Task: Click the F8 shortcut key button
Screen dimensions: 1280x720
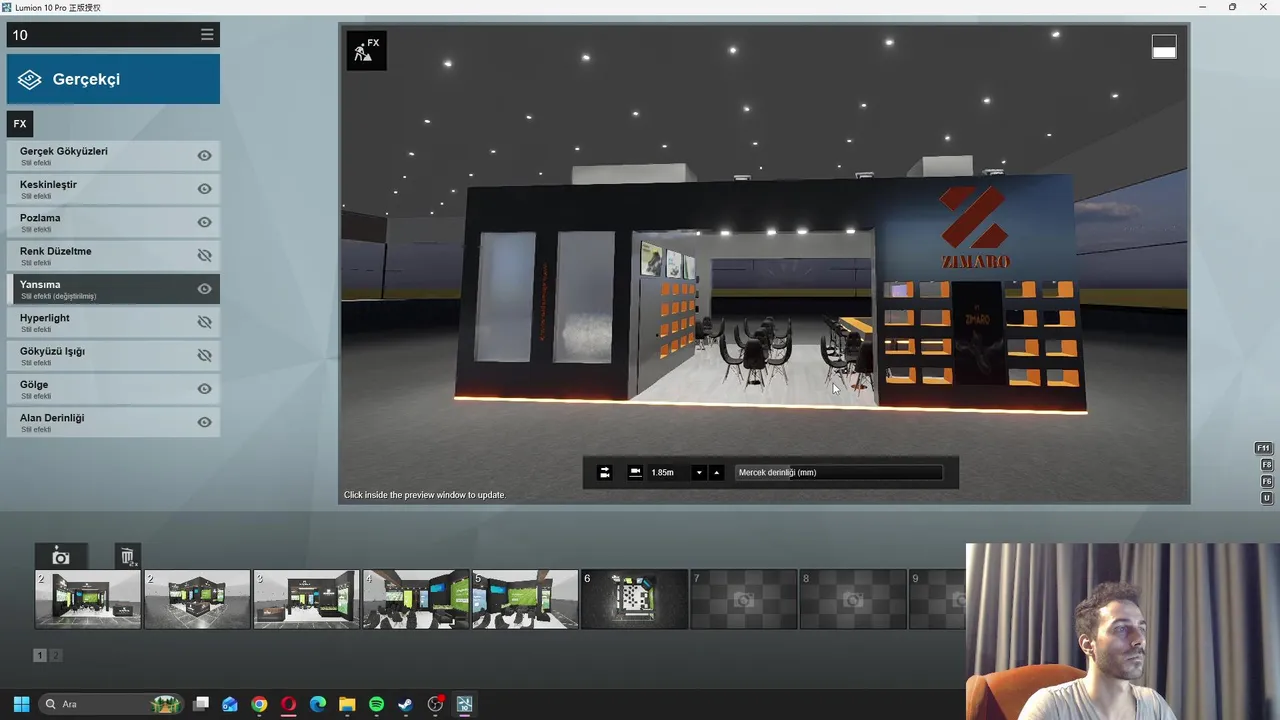Action: [x=1267, y=465]
